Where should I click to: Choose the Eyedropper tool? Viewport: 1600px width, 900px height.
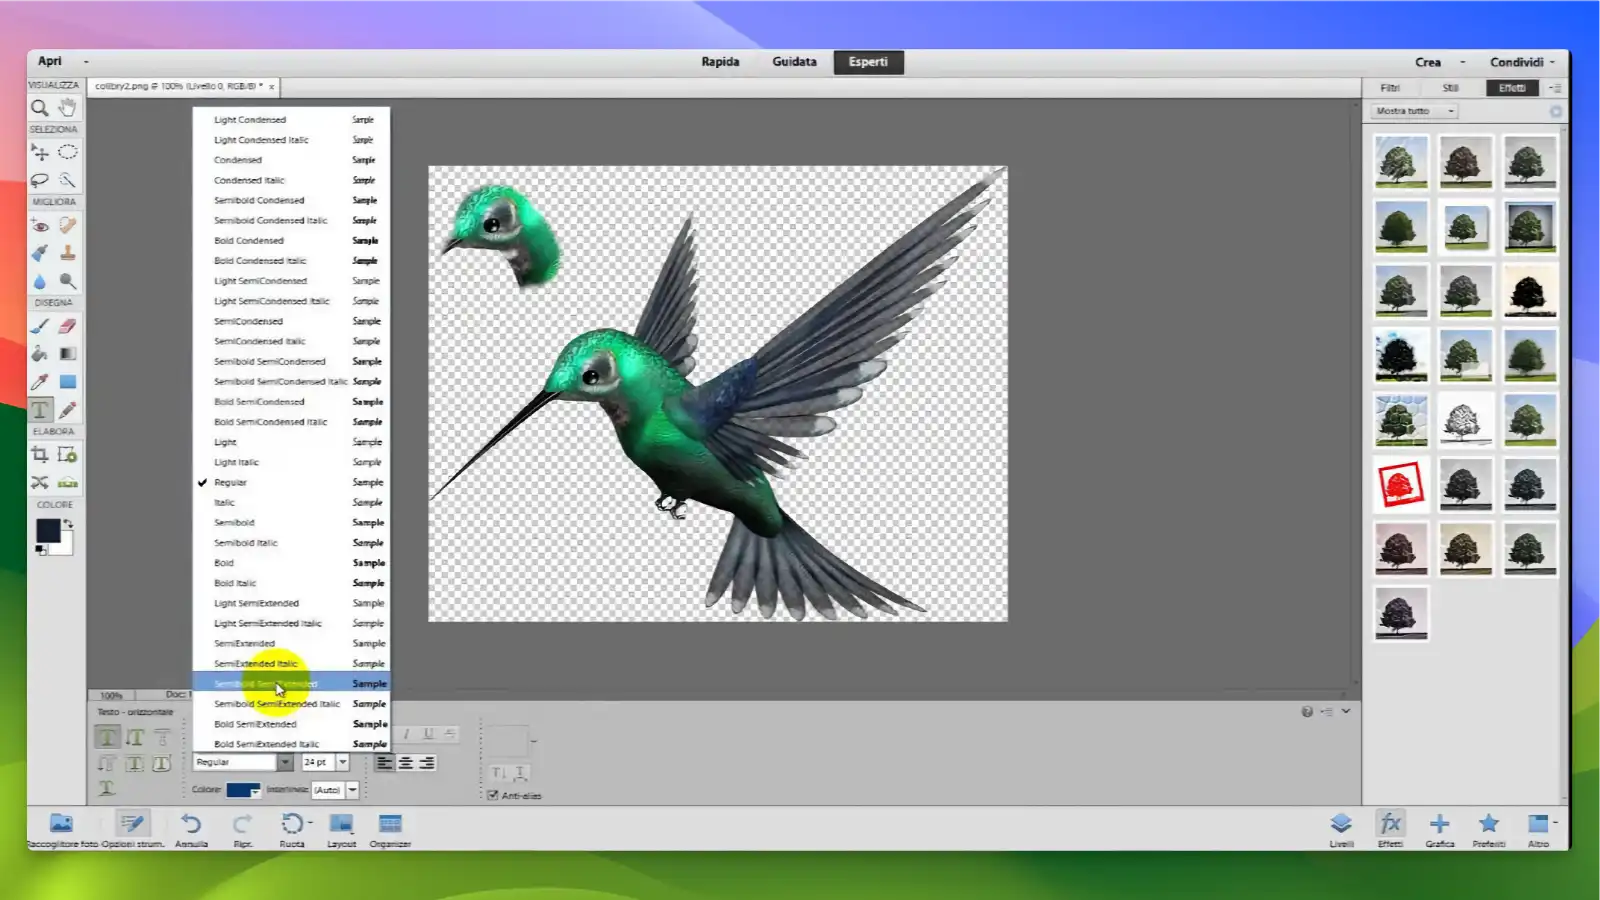(x=38, y=382)
